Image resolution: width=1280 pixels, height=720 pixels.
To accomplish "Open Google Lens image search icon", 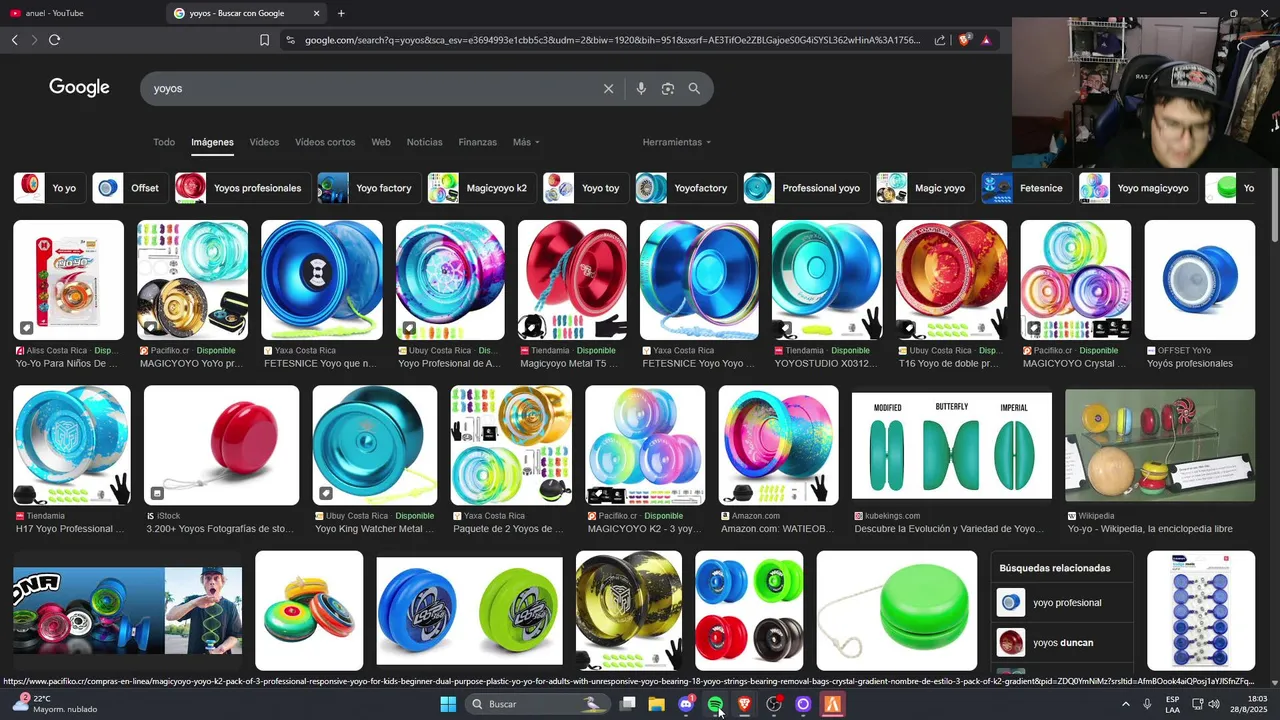I will [x=668, y=88].
